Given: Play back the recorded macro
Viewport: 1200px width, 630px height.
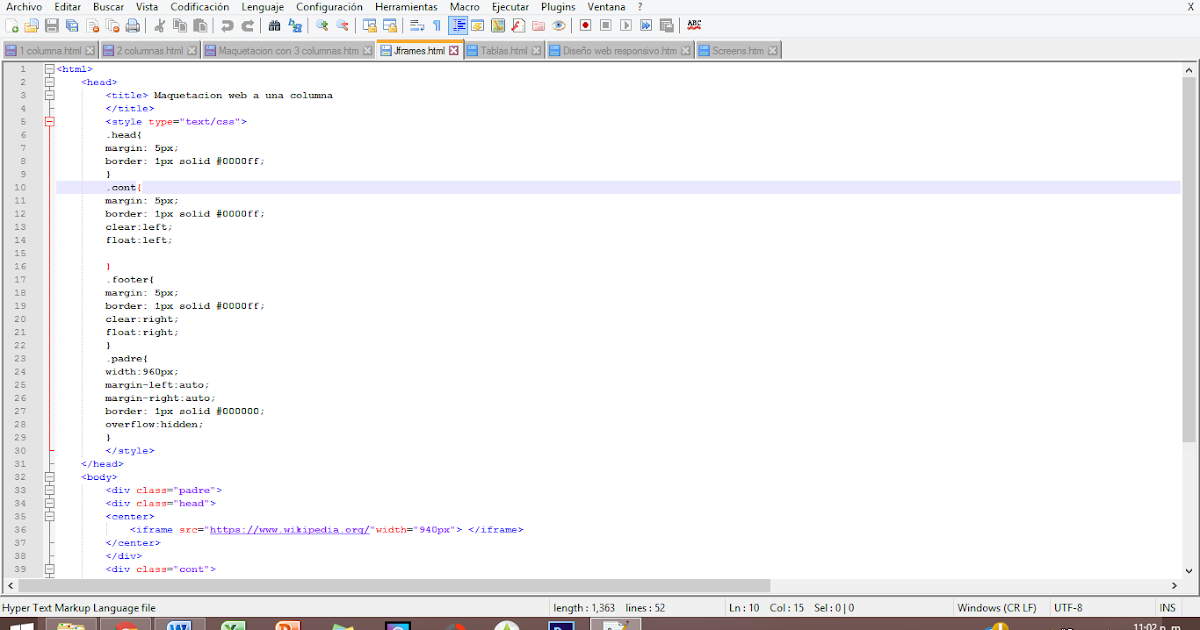Looking at the screenshot, I should pos(625,25).
